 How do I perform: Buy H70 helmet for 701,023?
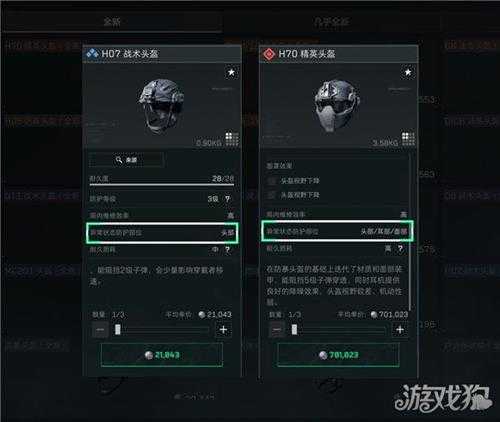338,355
